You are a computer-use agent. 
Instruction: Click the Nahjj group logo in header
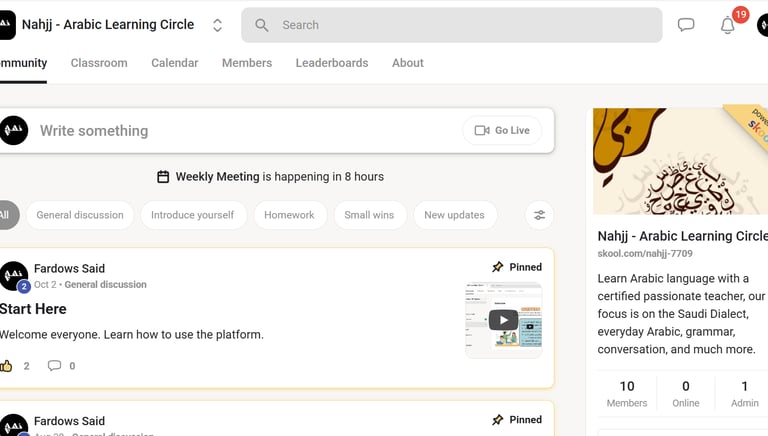click(7, 25)
